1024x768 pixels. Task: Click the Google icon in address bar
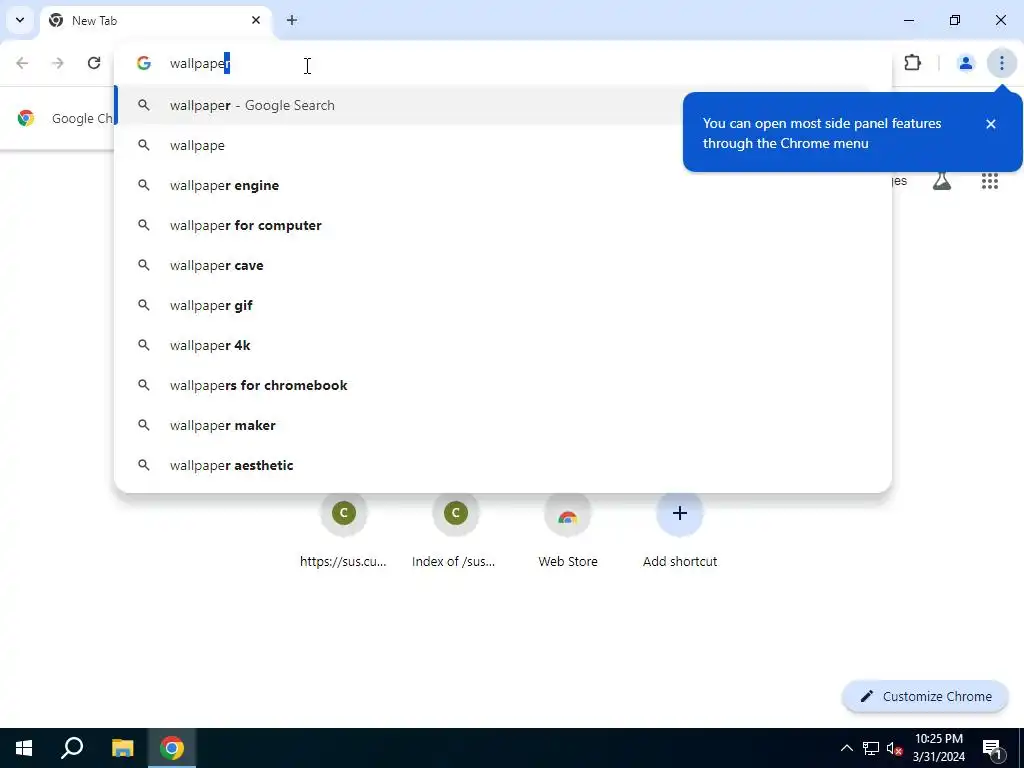pyautogui.click(x=144, y=63)
